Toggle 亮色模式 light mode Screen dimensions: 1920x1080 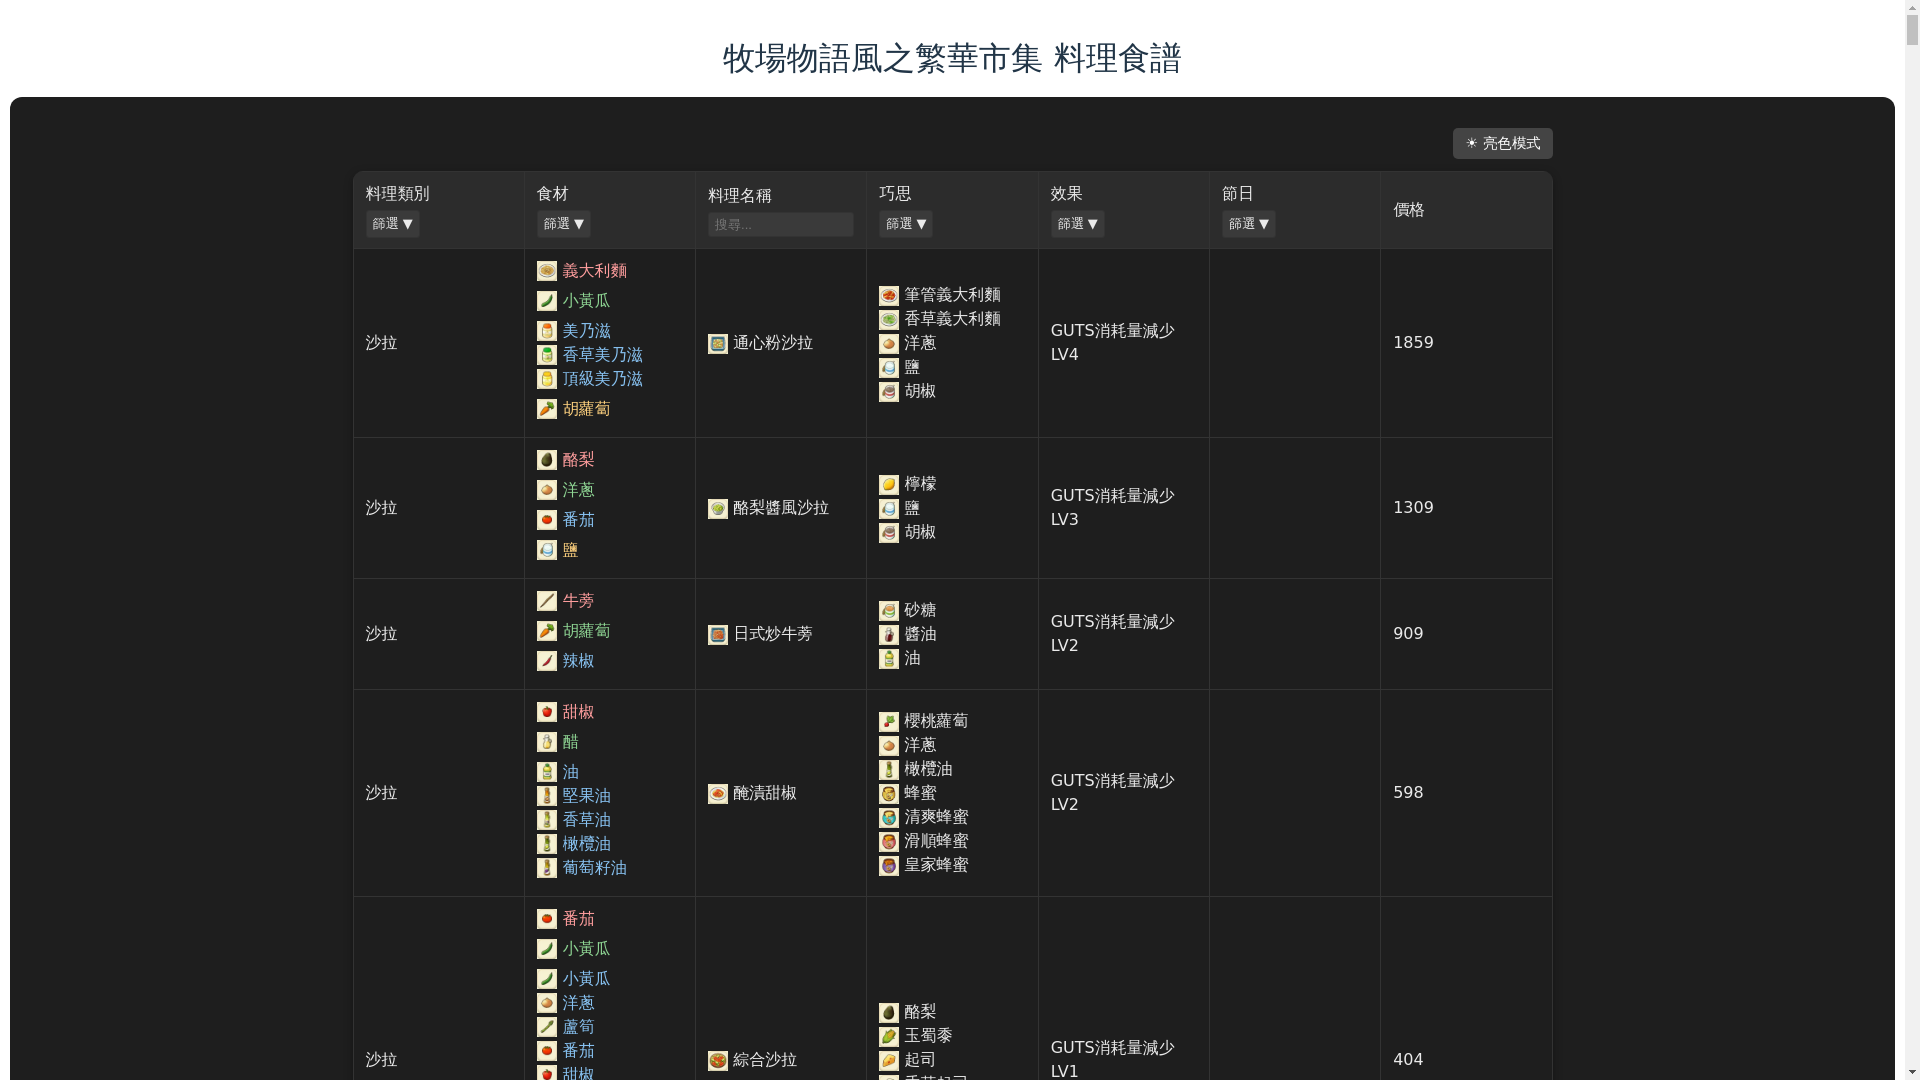click(1502, 144)
